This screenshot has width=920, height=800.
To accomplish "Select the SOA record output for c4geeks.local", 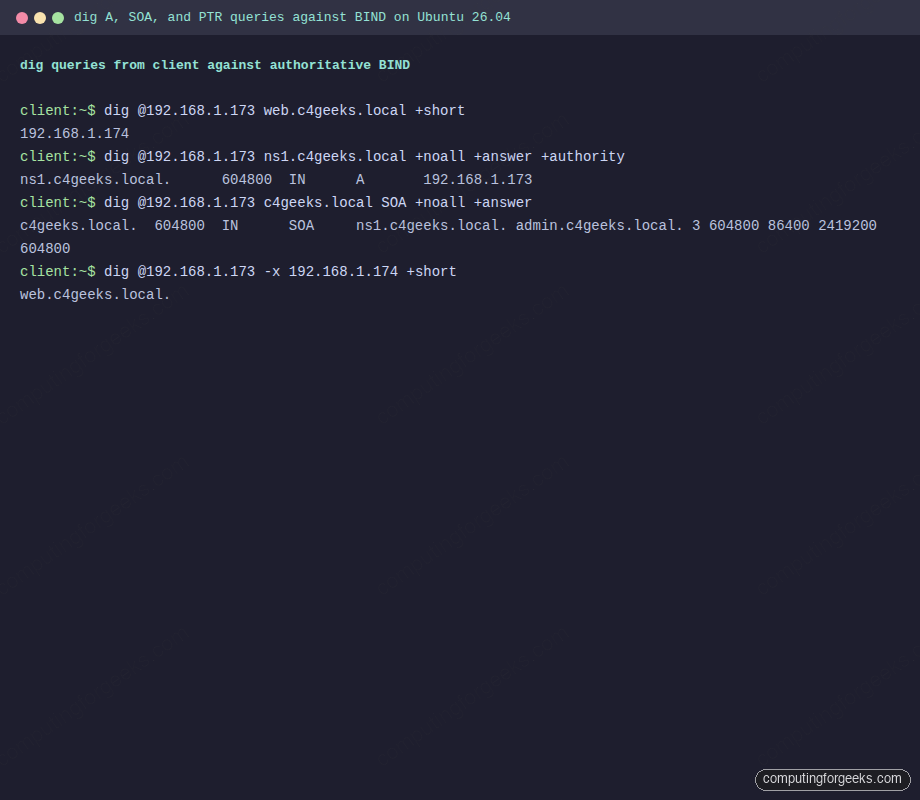I will click(x=448, y=225).
